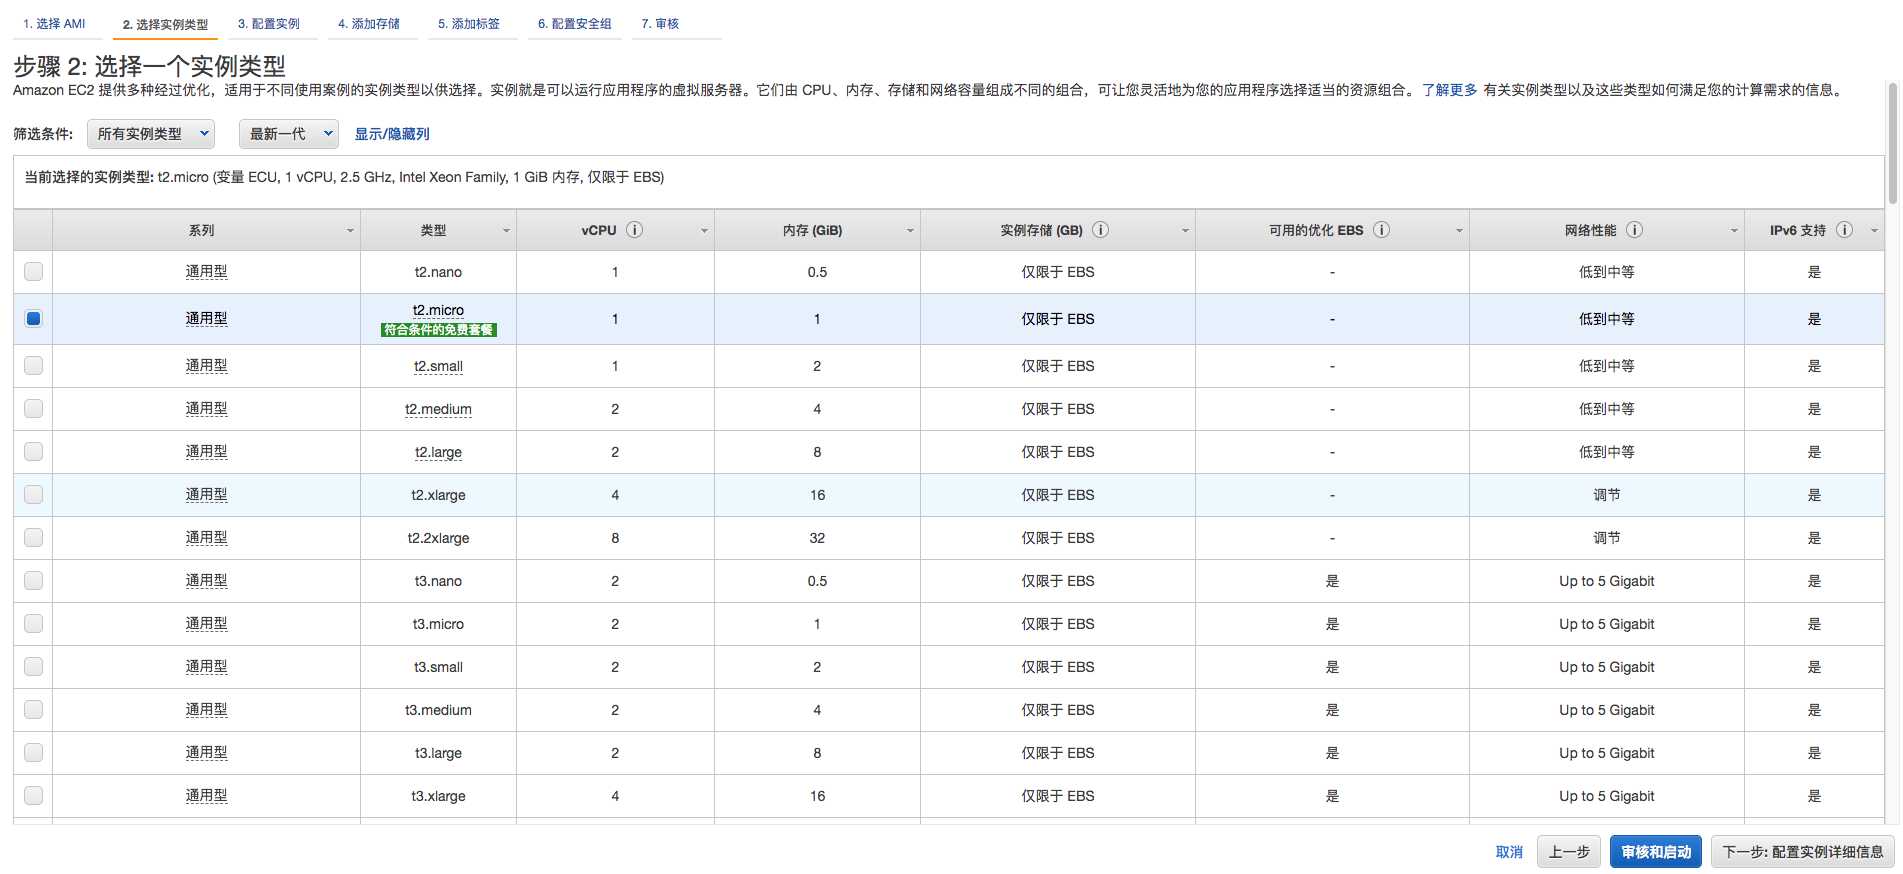Click the 网络性能 info icon
The height and width of the screenshot is (874, 1903).
1634,230
